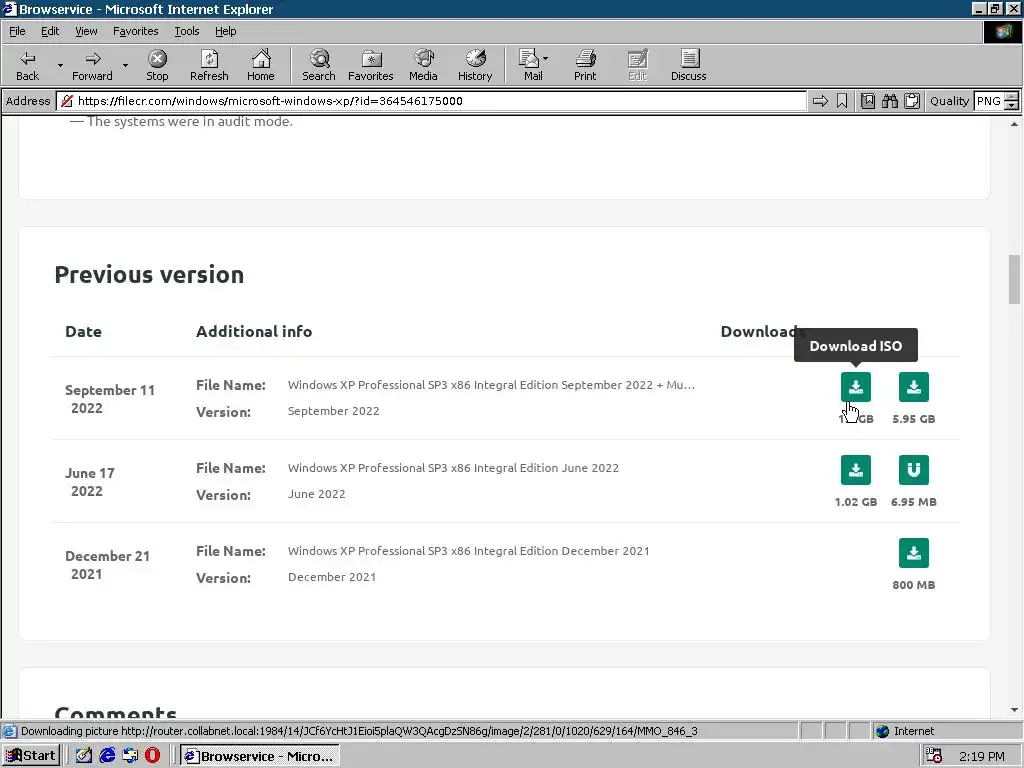1024x768 pixels.
Task: Click the system tray scheduler icon
Action: point(934,756)
